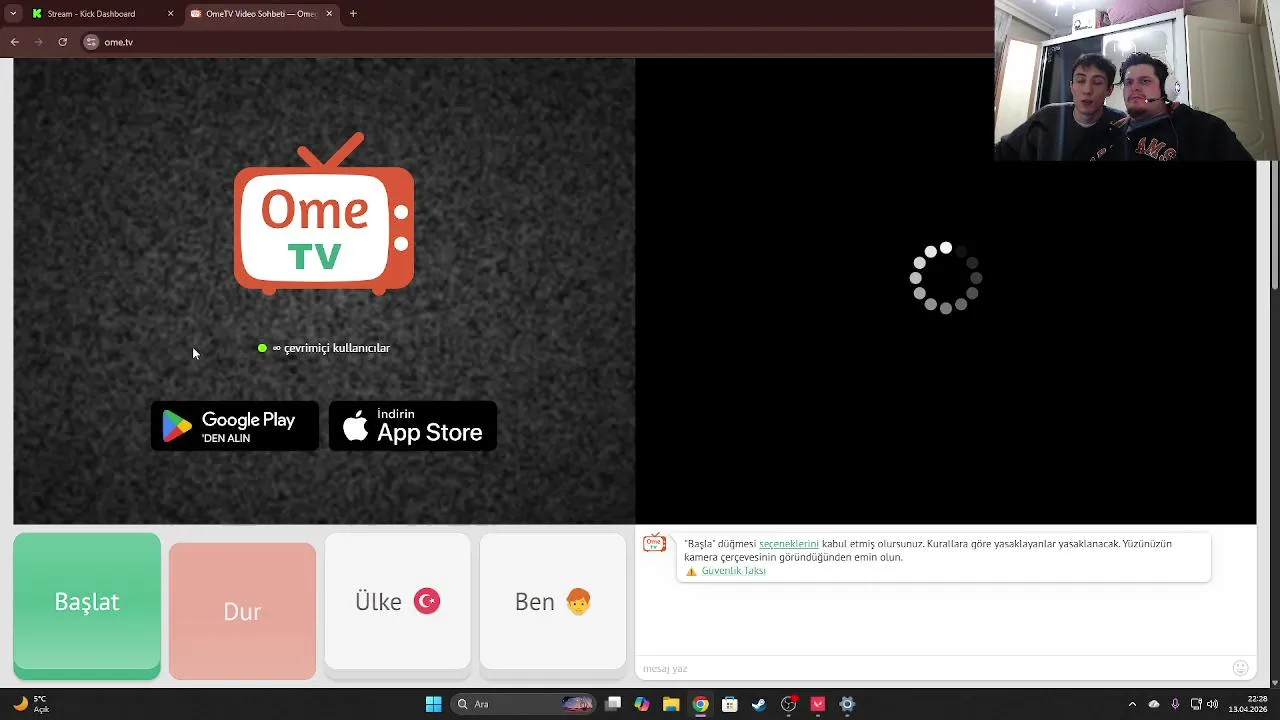Go forward in browser
This screenshot has width=1280, height=720.
pos(39,42)
